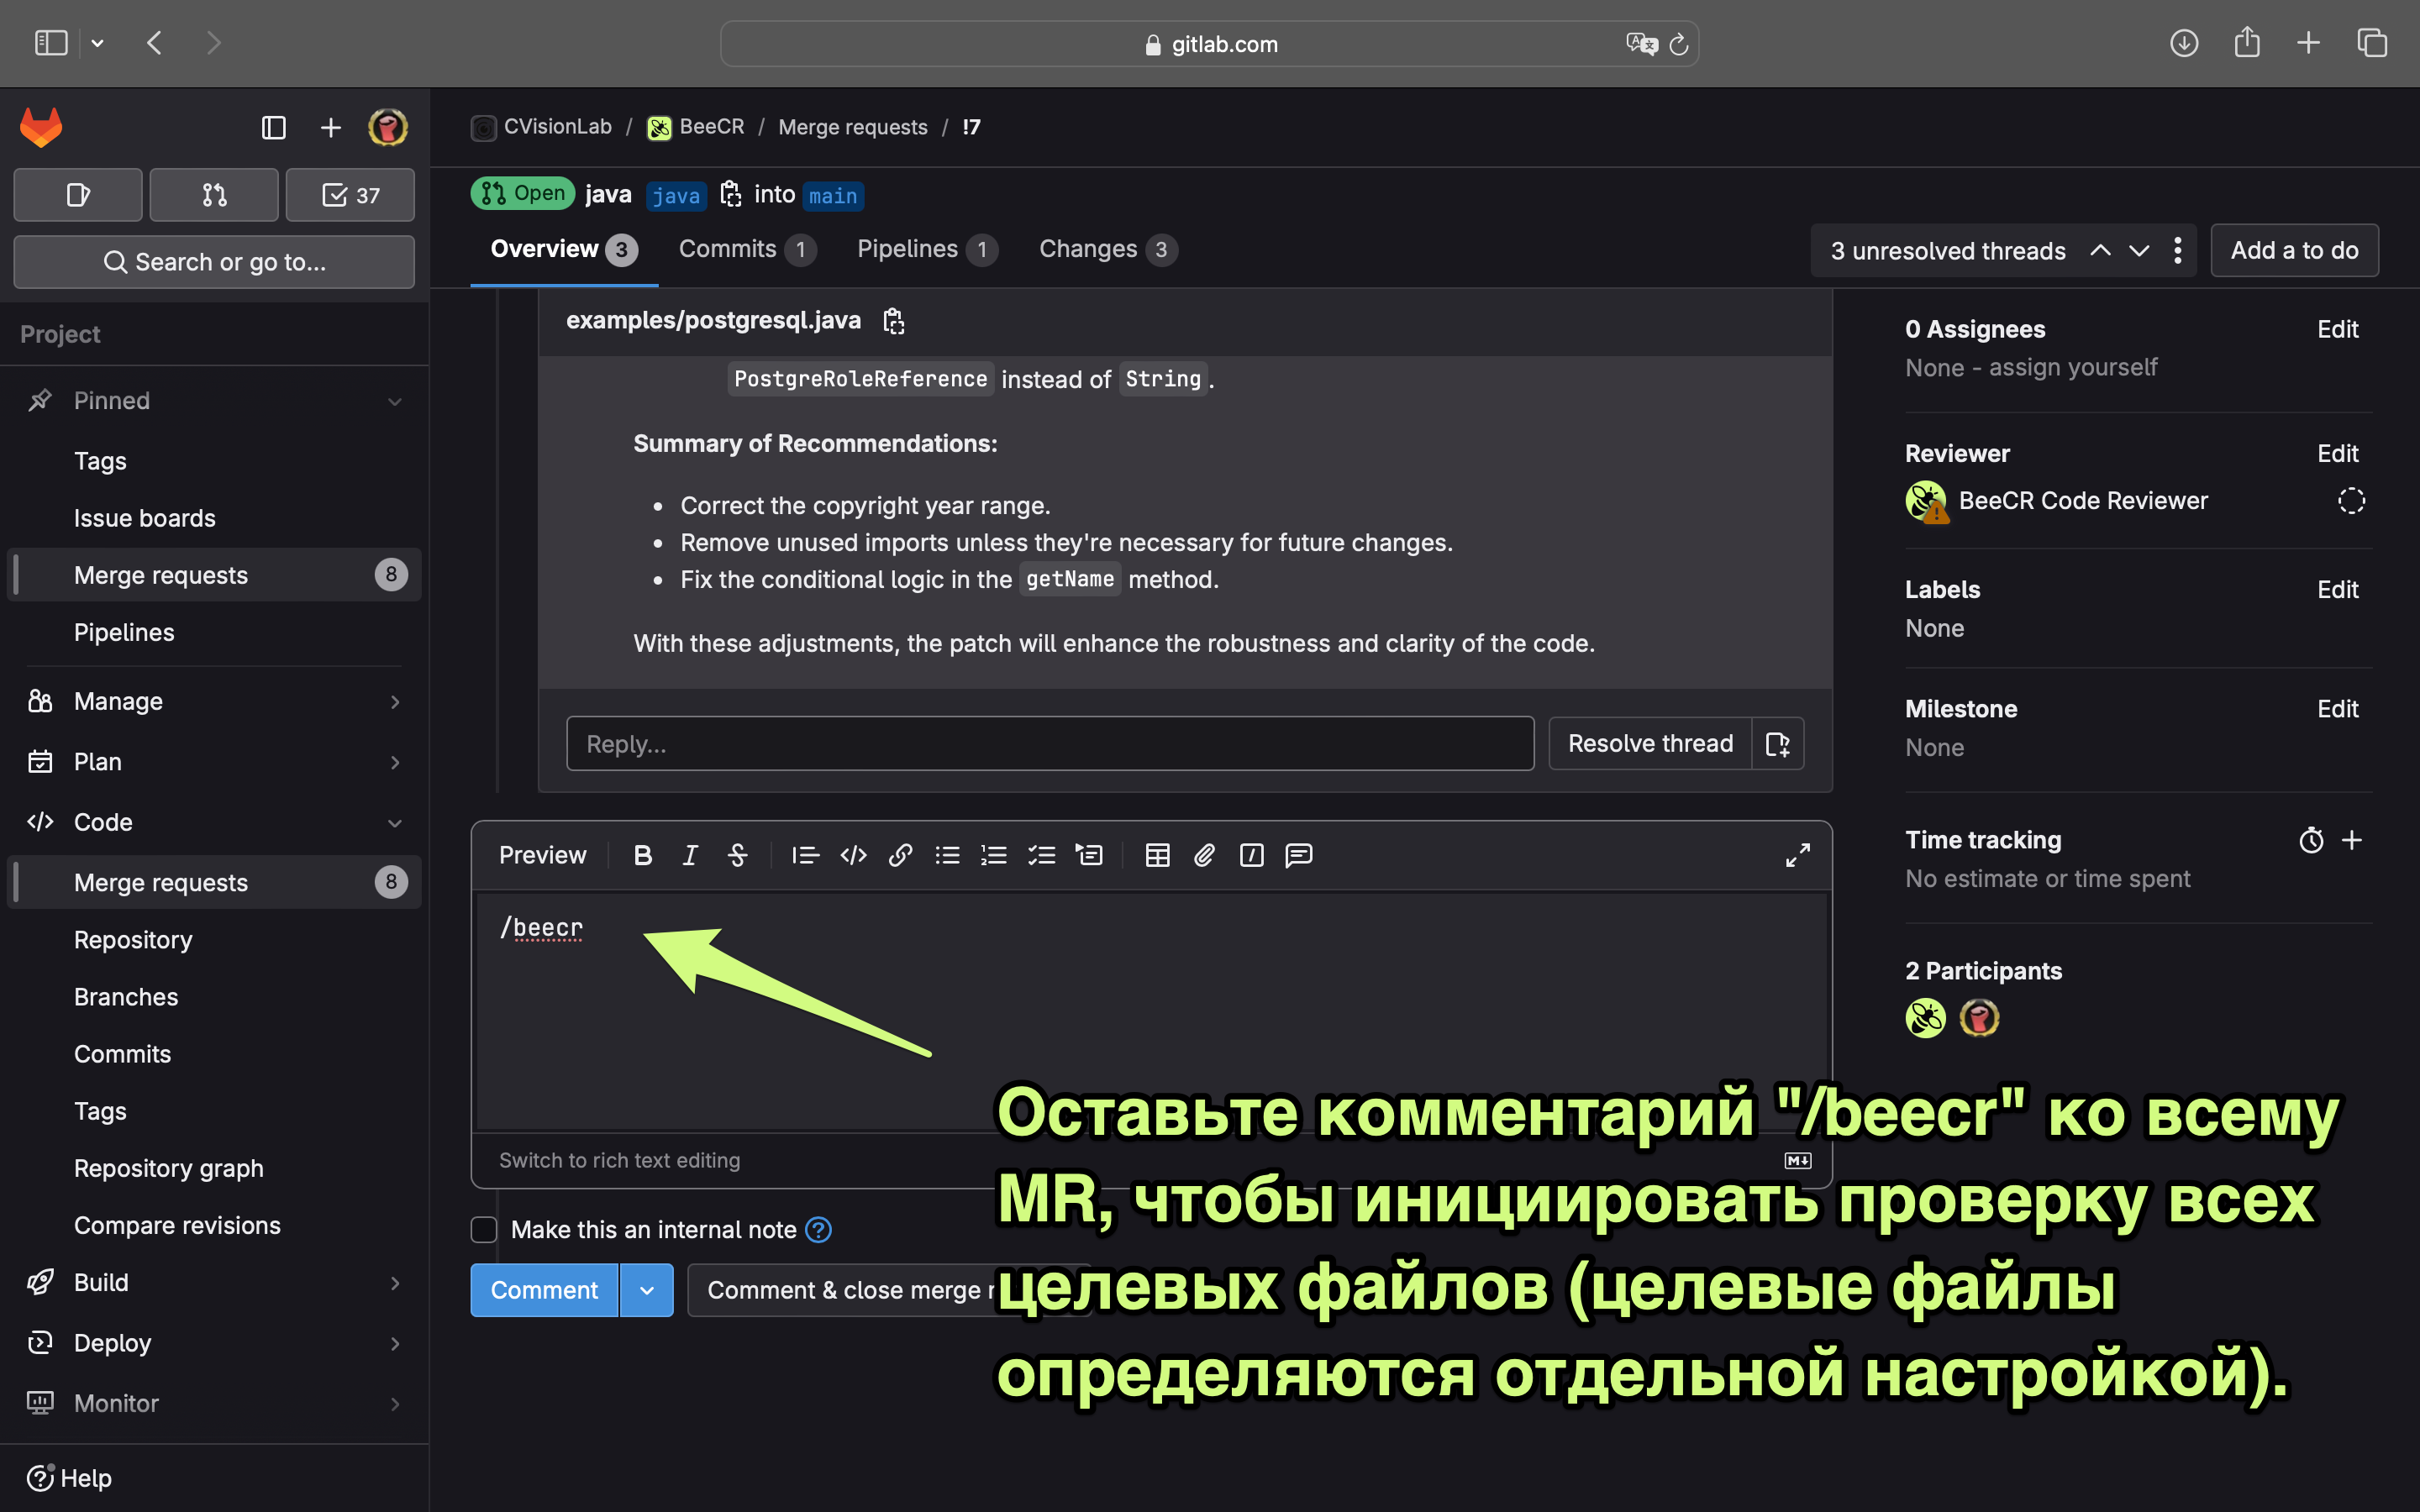Image resolution: width=2420 pixels, height=1512 pixels.
Task: Open Repository graph in sidebar
Action: pyautogui.click(x=169, y=1168)
